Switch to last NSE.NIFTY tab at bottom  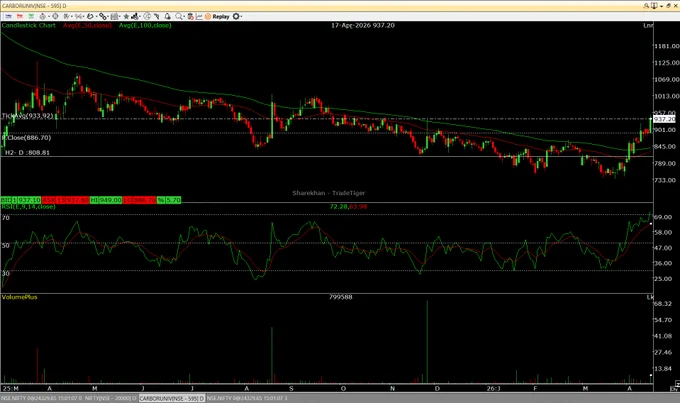[248, 398]
